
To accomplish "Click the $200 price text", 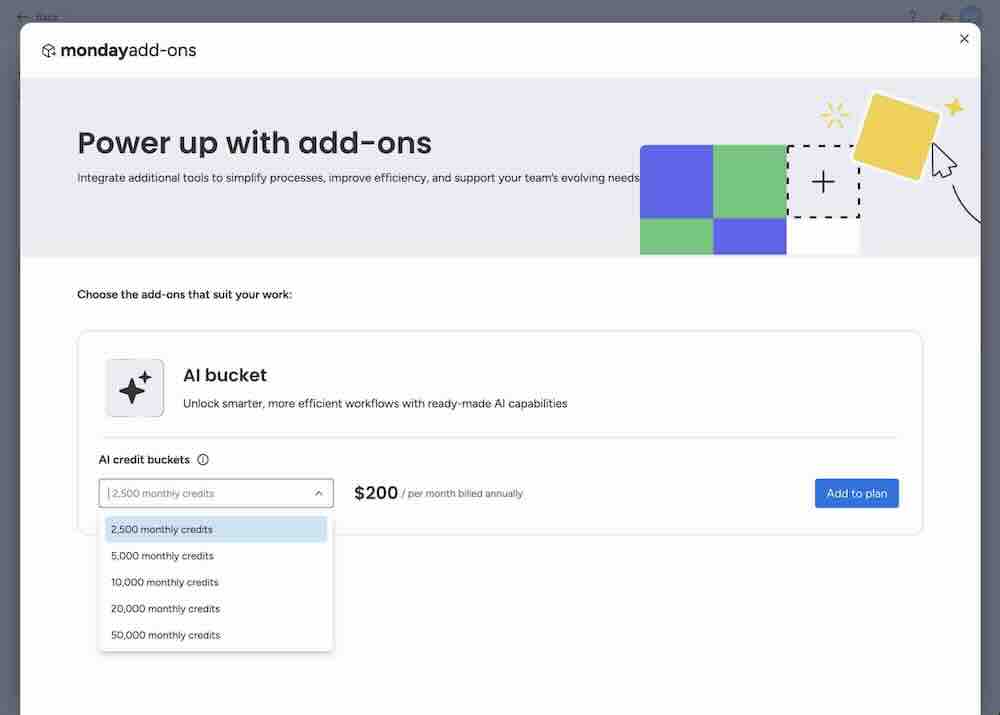I will (376, 493).
